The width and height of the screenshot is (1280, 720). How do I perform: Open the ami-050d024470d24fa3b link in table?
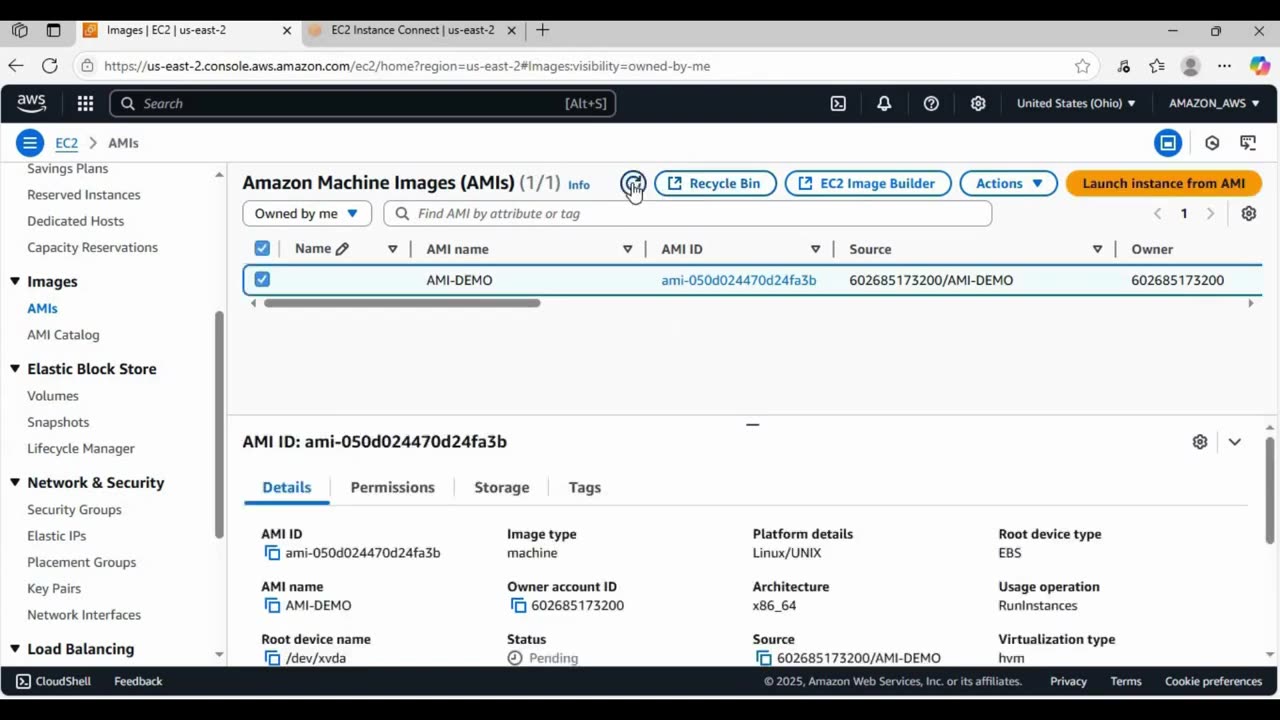[738, 280]
